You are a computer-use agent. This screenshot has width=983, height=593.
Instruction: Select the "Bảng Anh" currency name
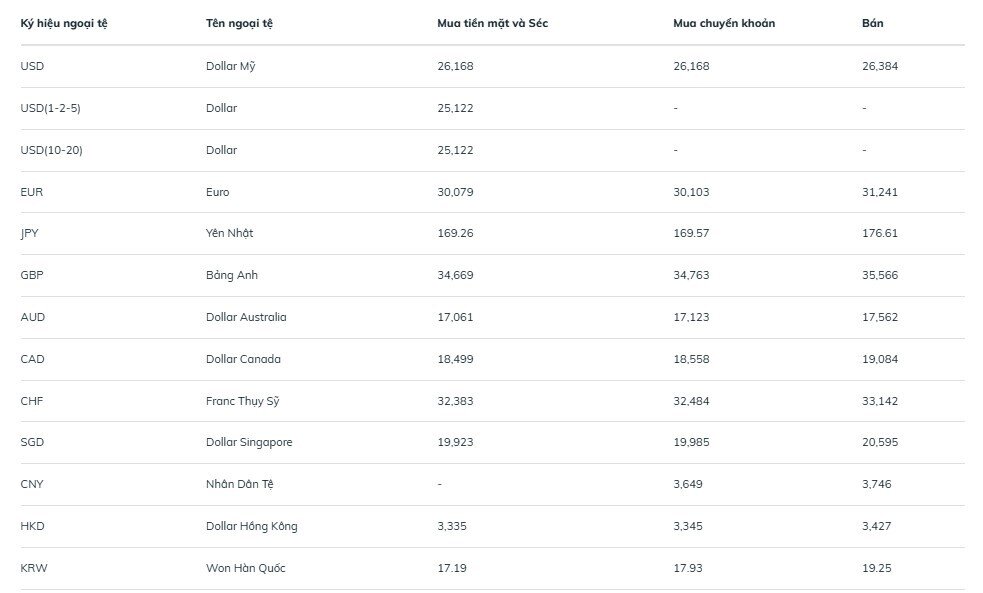pos(231,275)
